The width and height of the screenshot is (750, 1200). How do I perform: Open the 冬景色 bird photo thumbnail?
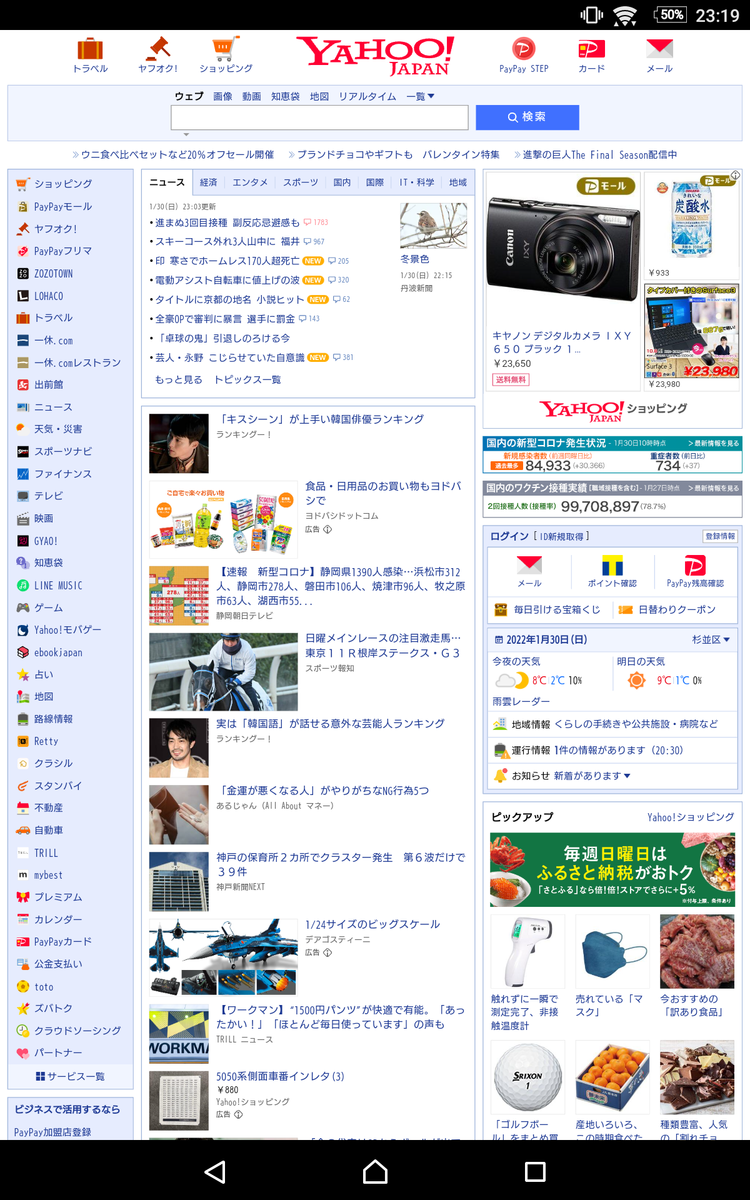click(x=433, y=226)
